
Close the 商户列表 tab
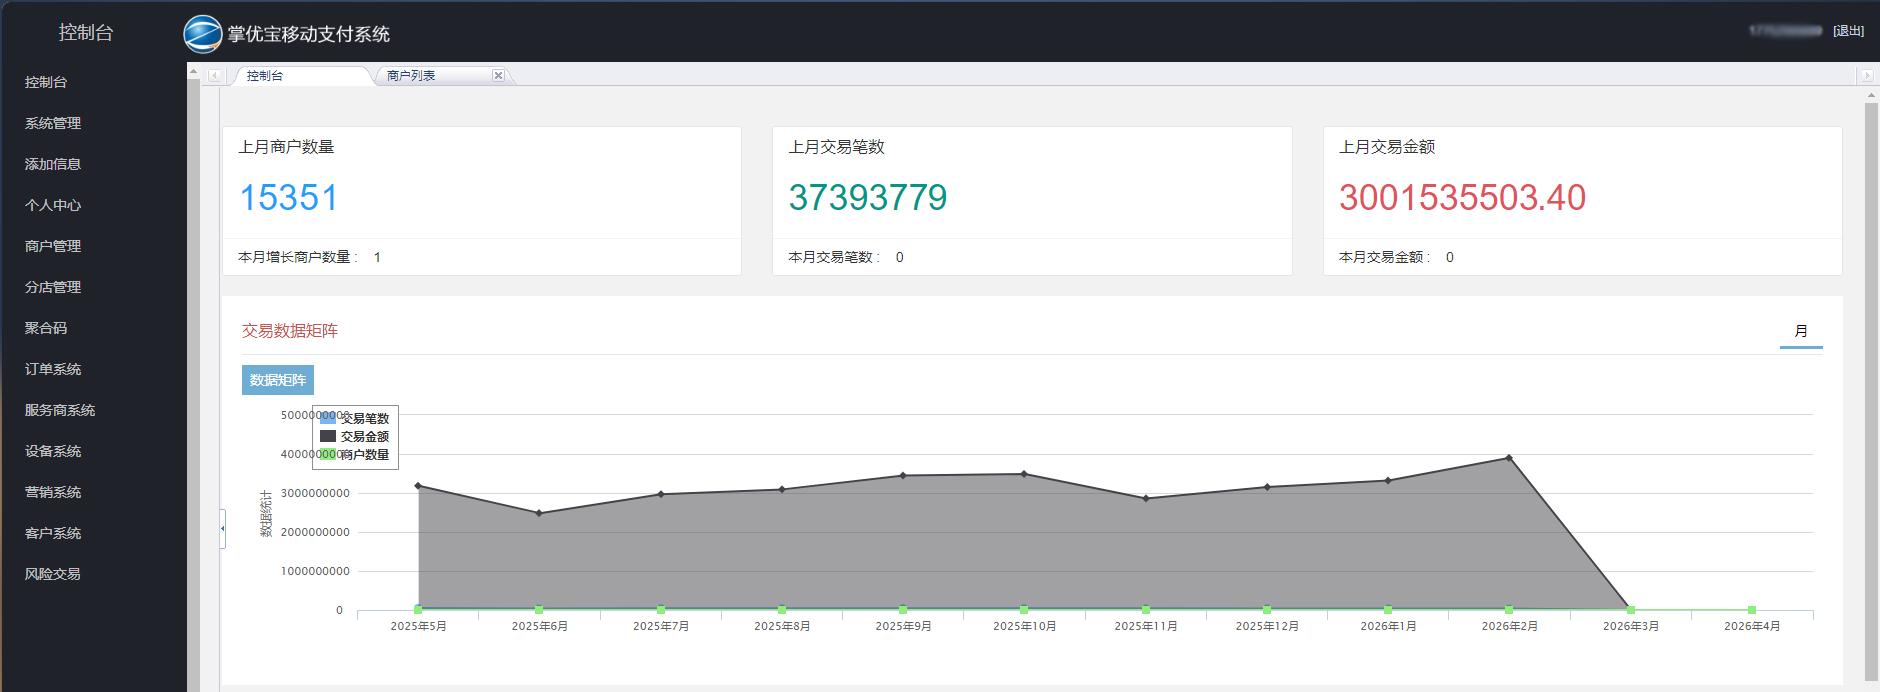tap(498, 75)
